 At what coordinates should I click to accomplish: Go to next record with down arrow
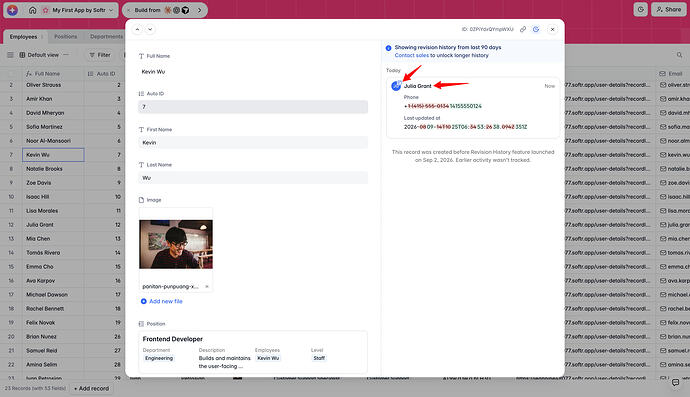[150, 29]
